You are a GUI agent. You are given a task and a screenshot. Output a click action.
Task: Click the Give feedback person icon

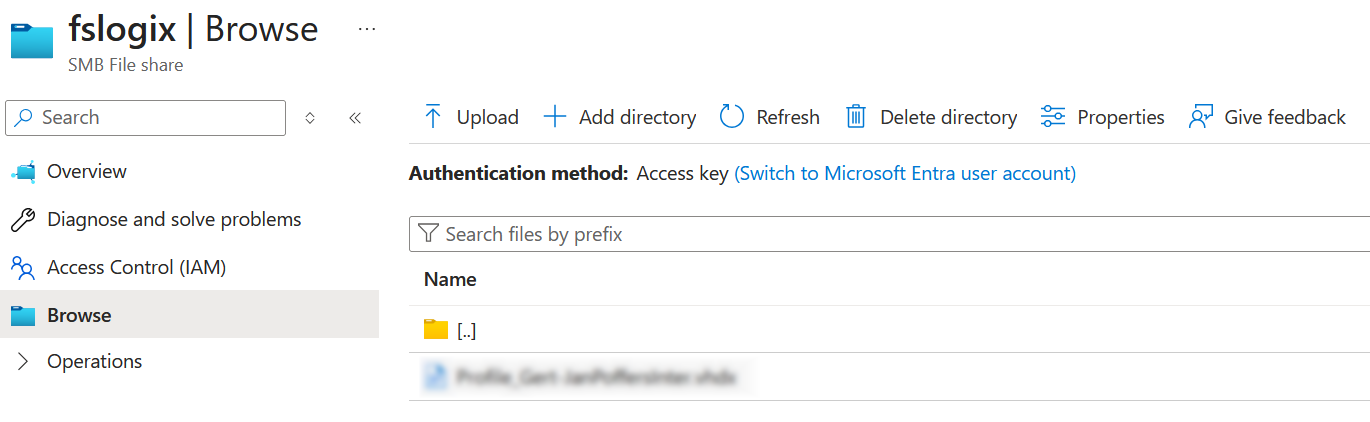1200,117
